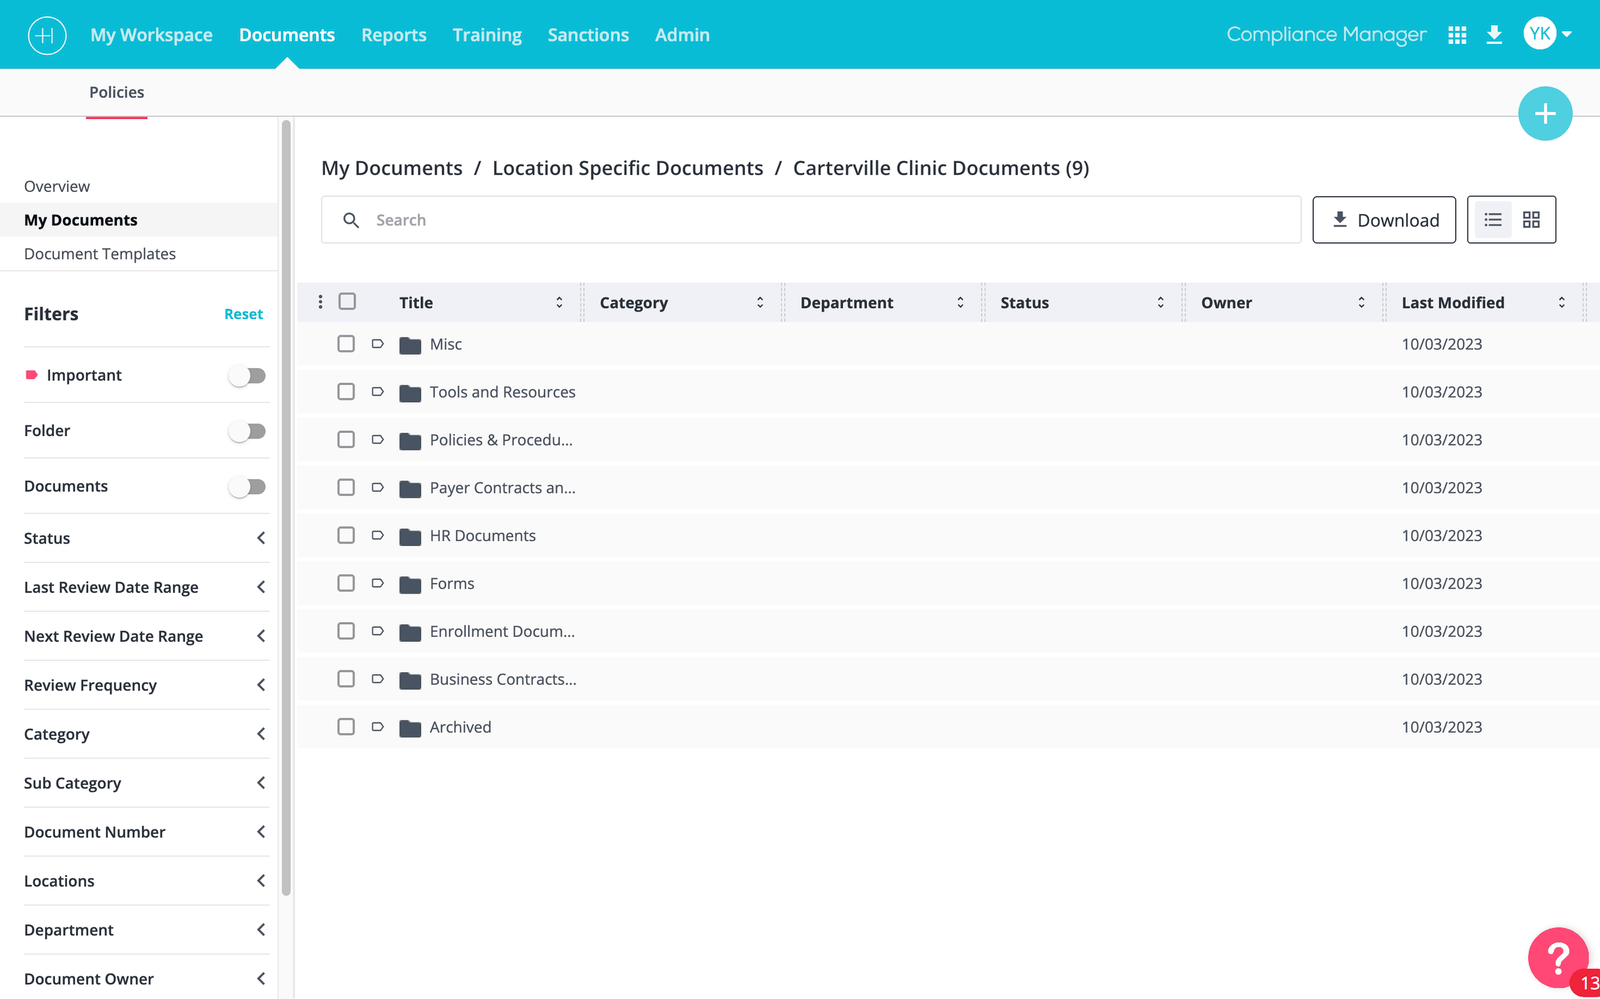Screen dimensions: 1600x999
Task: Check the select-all header checkbox
Action: 347,302
